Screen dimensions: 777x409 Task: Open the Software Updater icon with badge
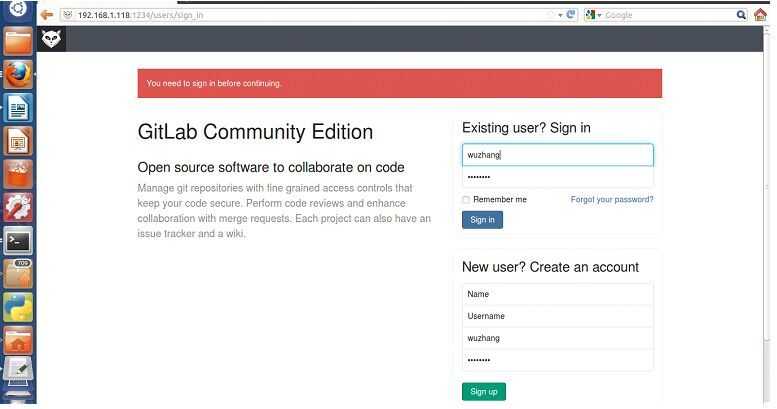pos(18,274)
